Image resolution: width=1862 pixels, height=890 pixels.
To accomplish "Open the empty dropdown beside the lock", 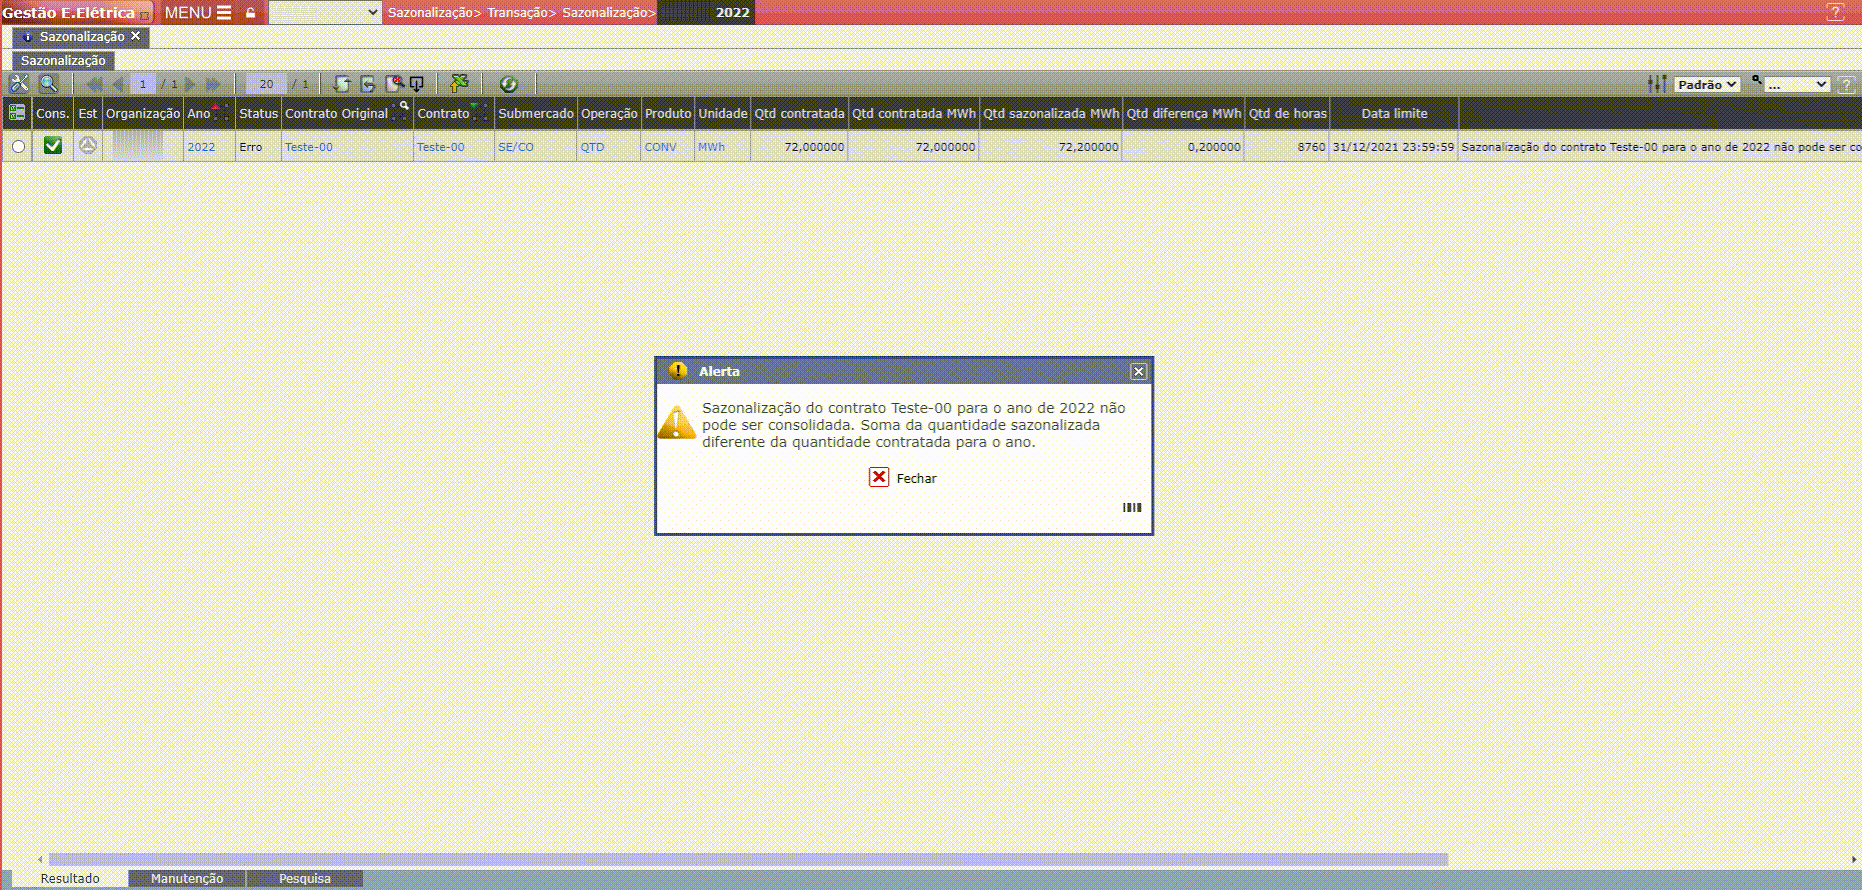I will [x=325, y=13].
